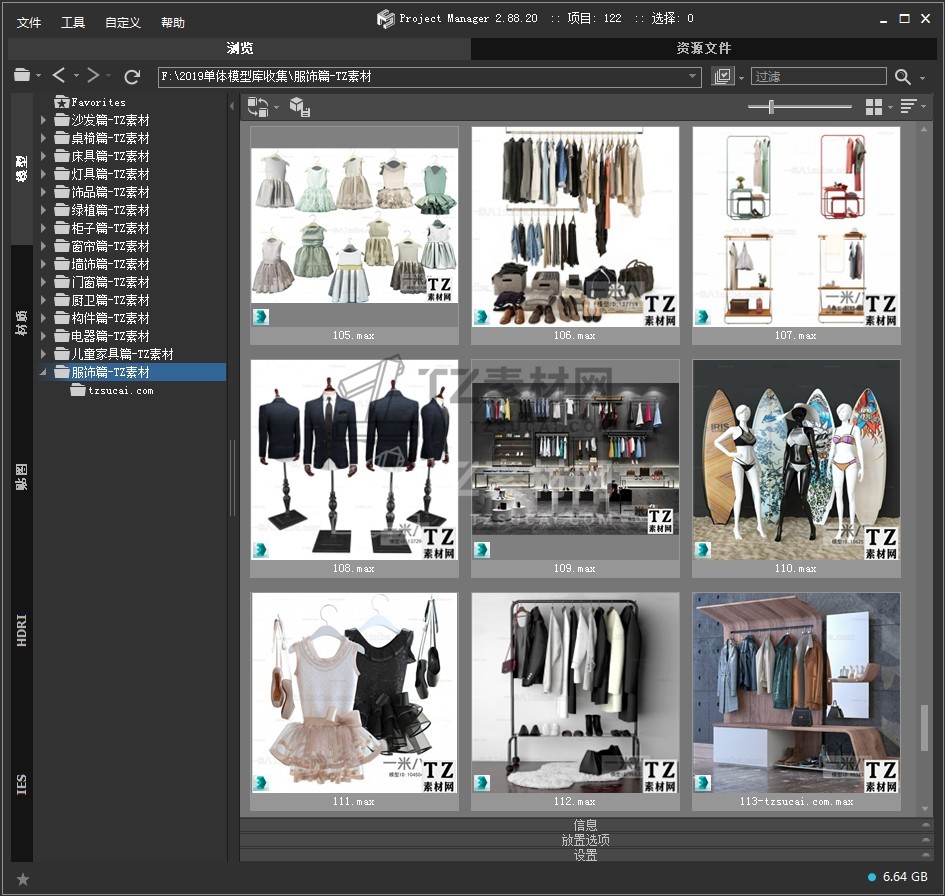
Task: Switch thumbnail view with the grid icon
Action: [874, 106]
